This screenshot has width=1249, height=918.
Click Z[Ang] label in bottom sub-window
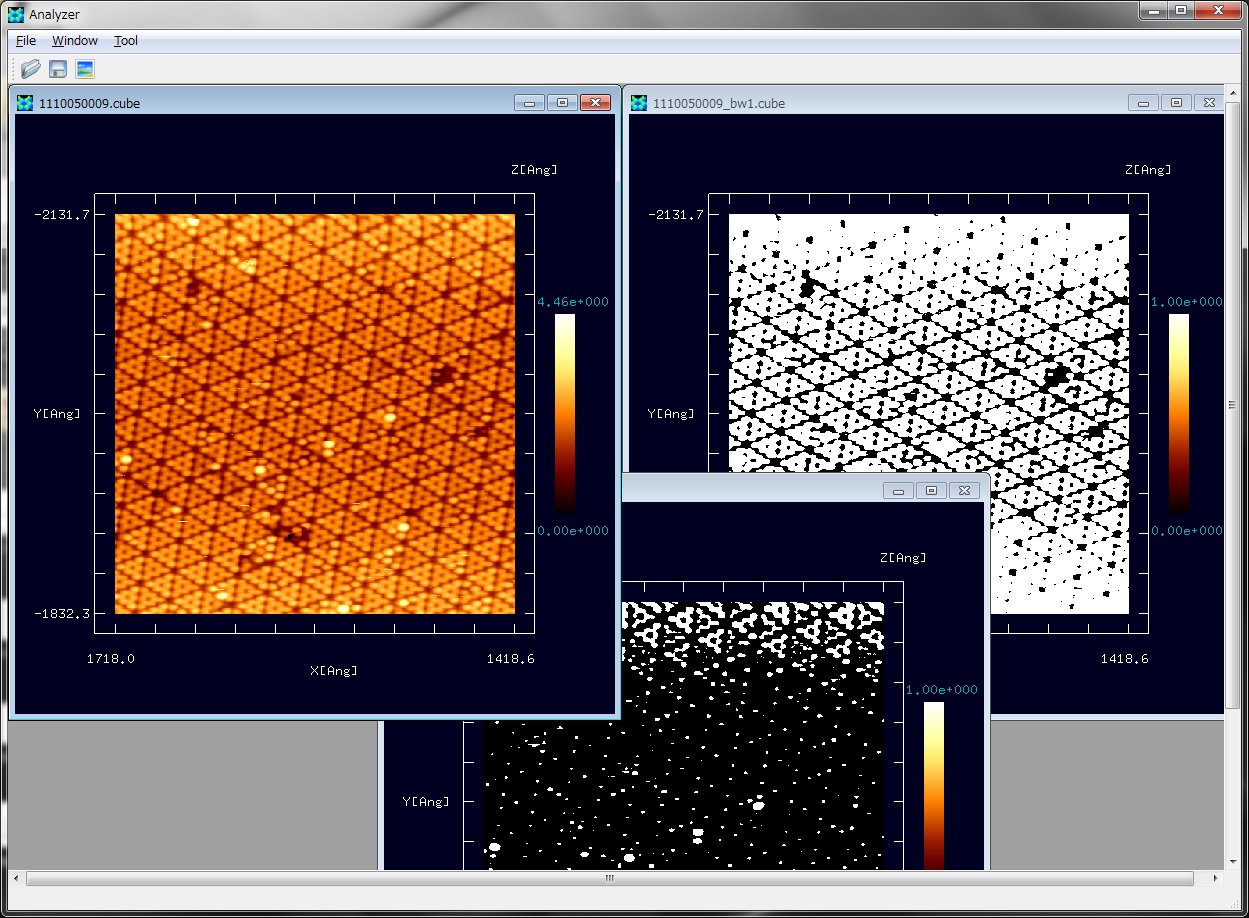pyautogui.click(x=902, y=557)
